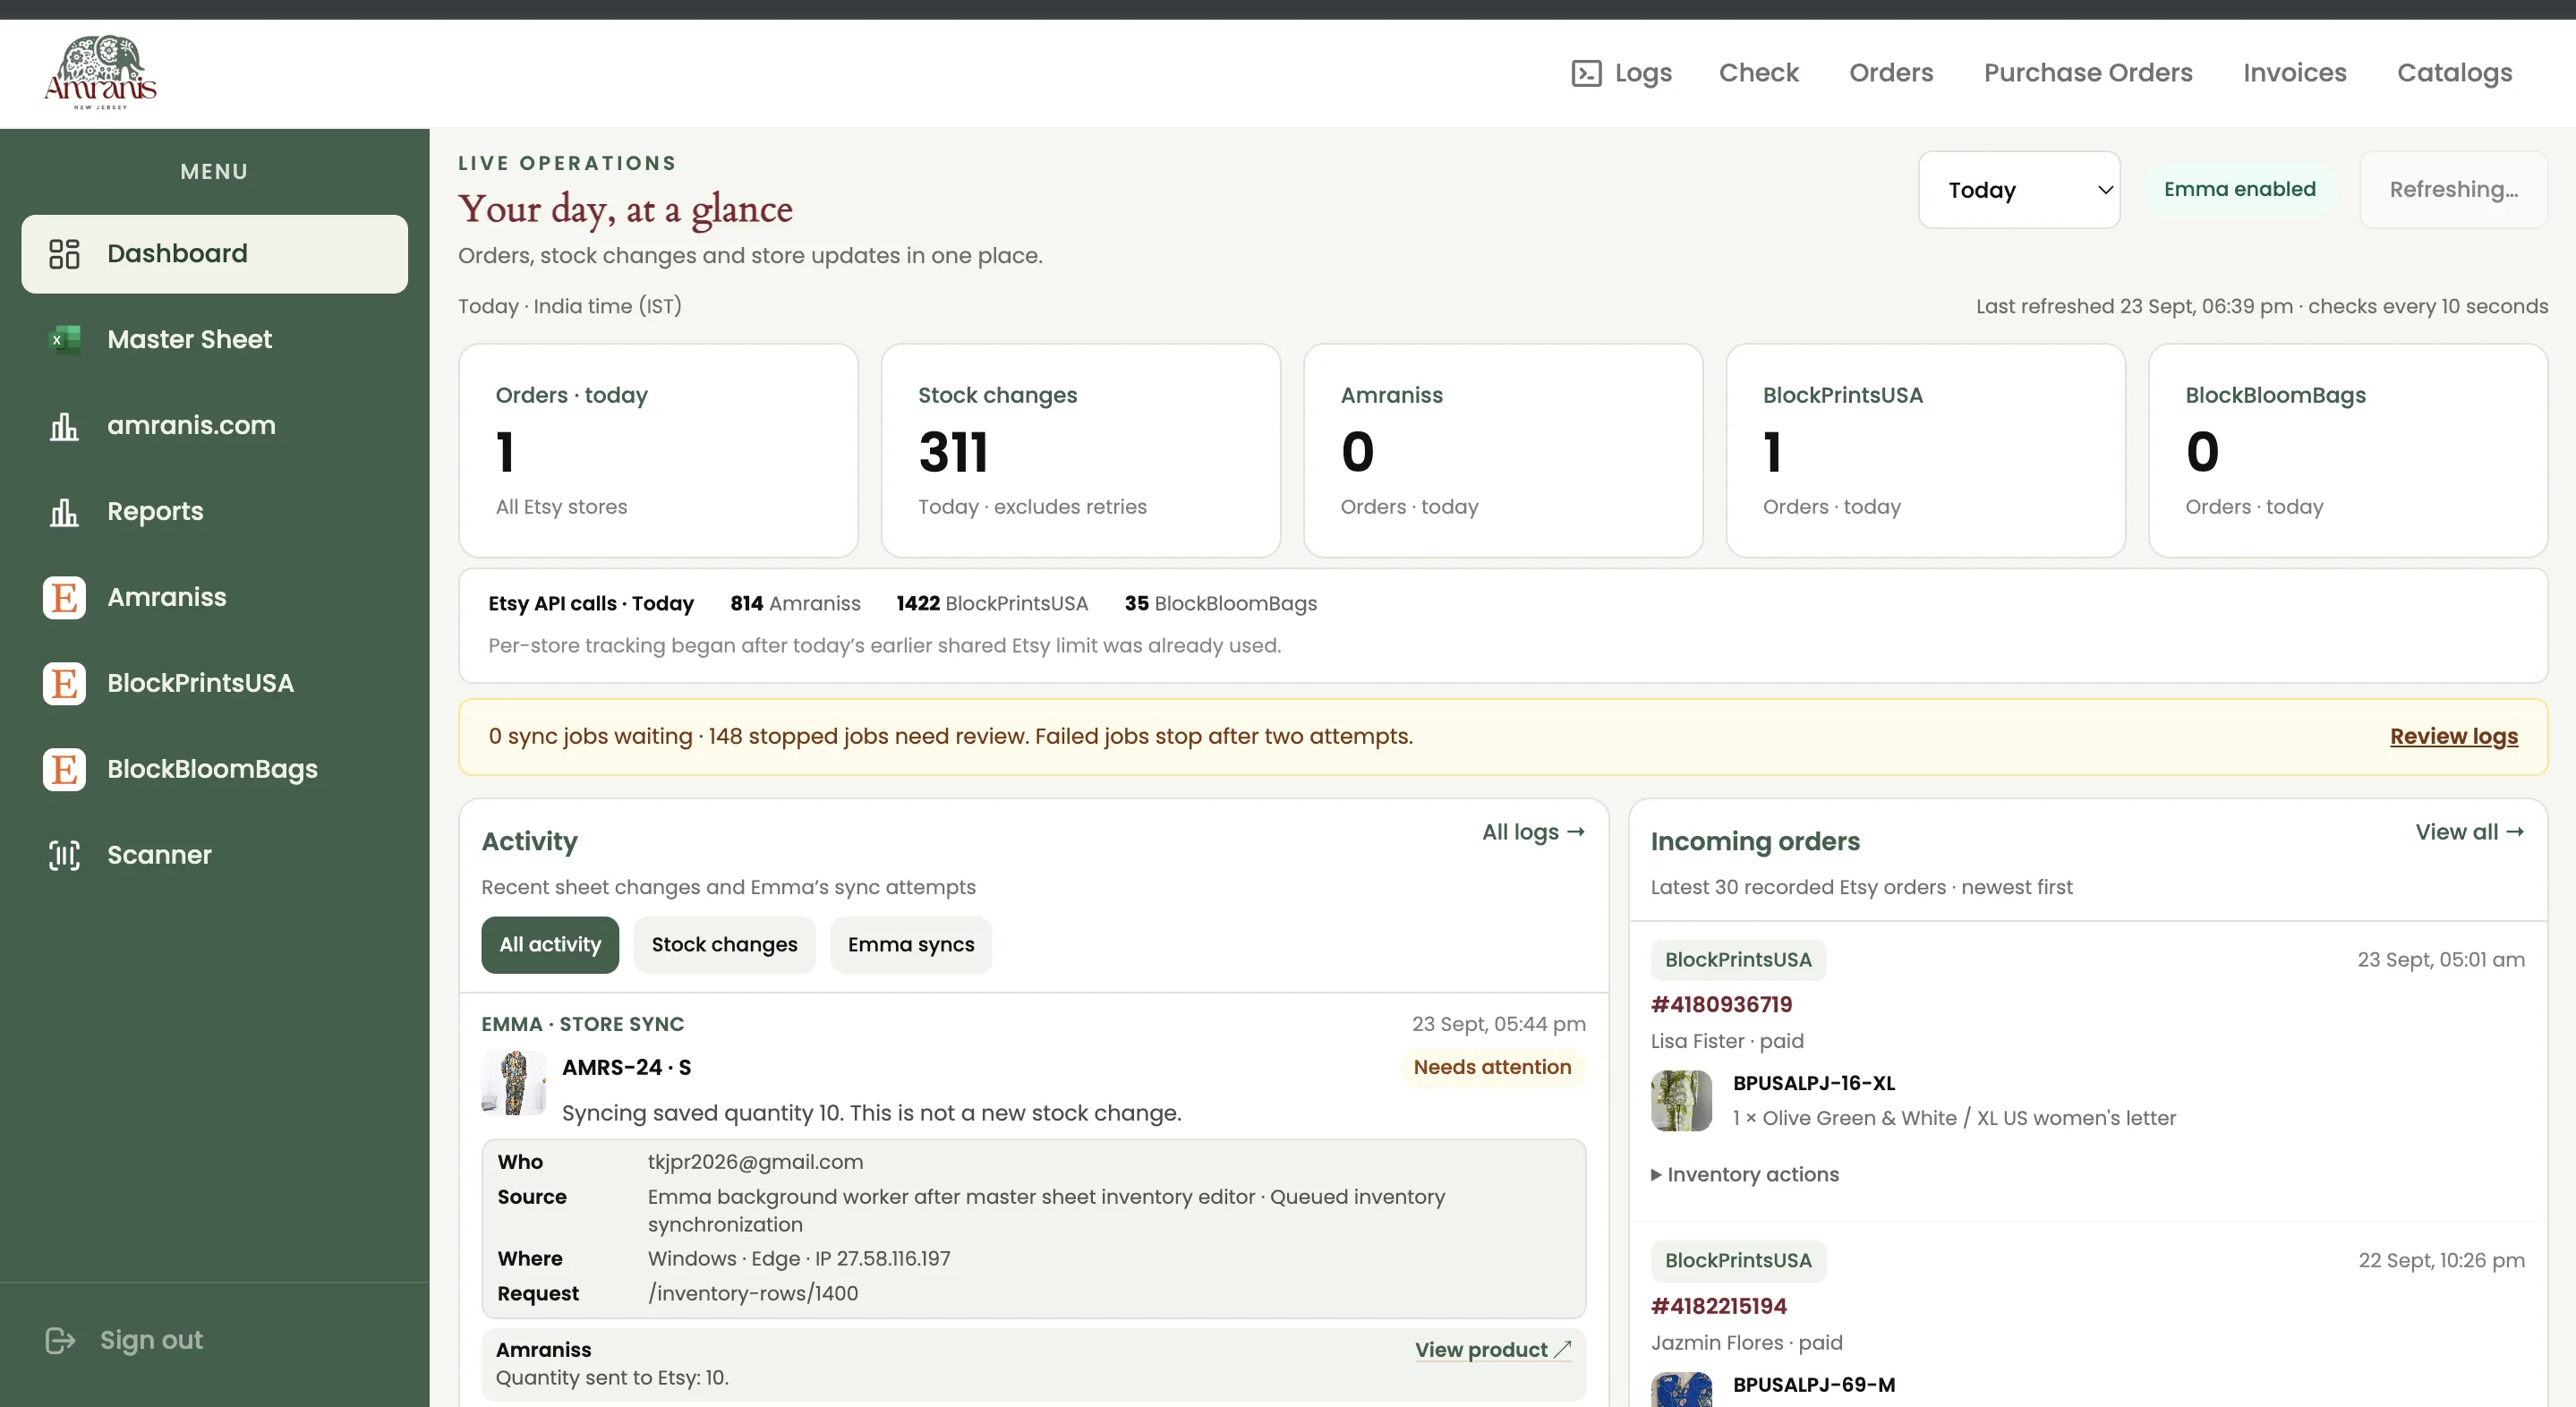The image size is (2576, 1407).
Task: Select the Stock changes filter tab
Action: (x=724, y=945)
